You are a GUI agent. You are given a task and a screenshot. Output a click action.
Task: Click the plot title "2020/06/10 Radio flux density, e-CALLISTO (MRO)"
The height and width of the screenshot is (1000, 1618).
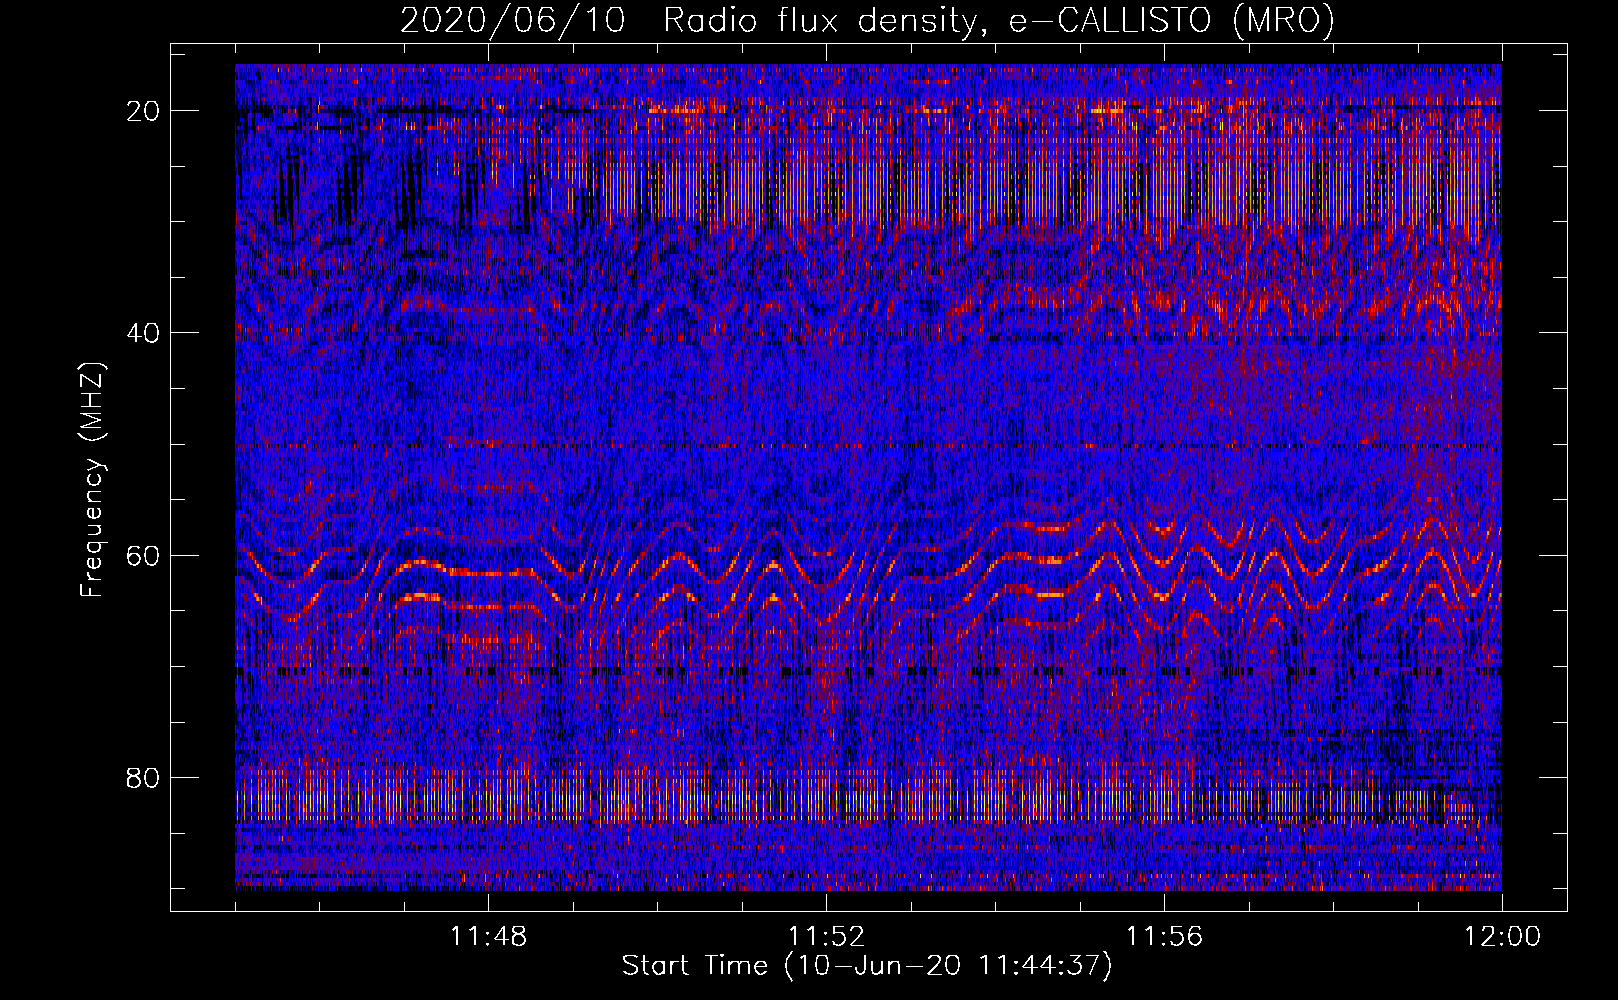[867, 20]
